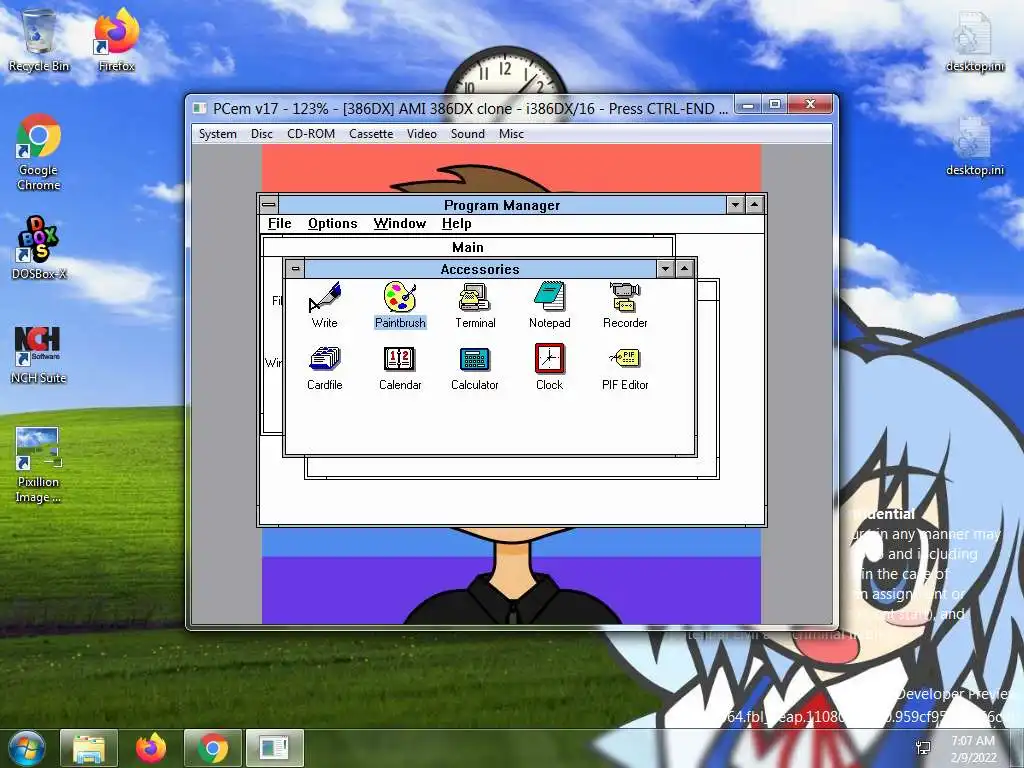The image size is (1024, 768).
Task: Open the PCem Sound menu
Action: click(468, 134)
